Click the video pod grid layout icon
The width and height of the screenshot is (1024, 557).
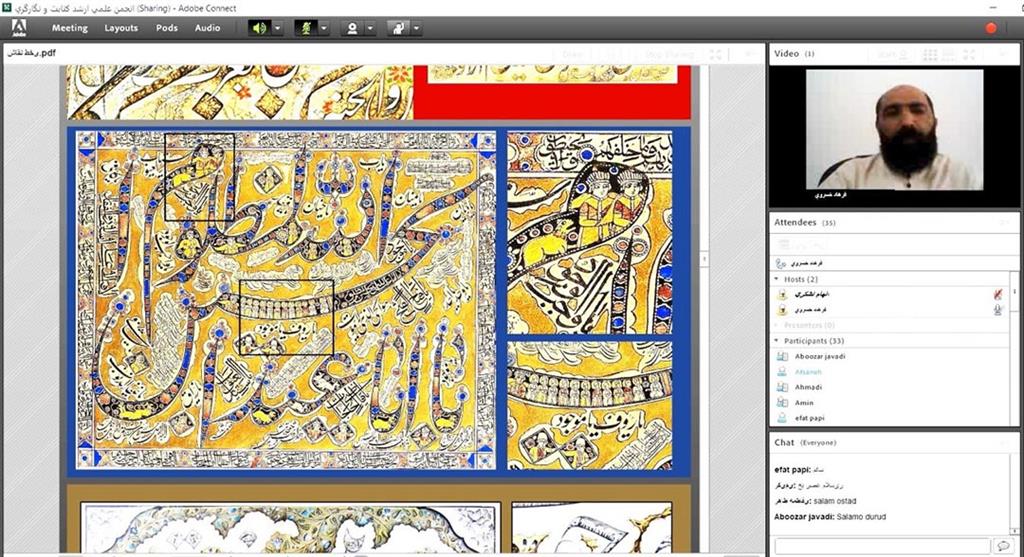tap(930, 54)
